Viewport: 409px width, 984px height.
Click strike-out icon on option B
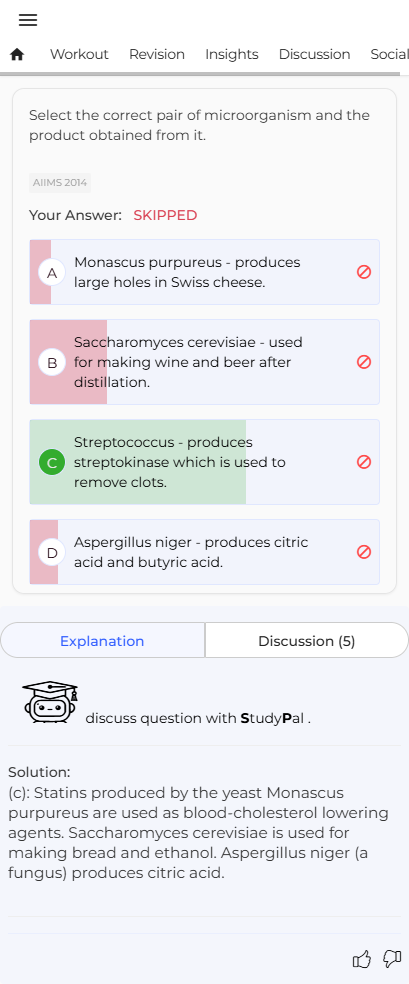click(x=364, y=362)
